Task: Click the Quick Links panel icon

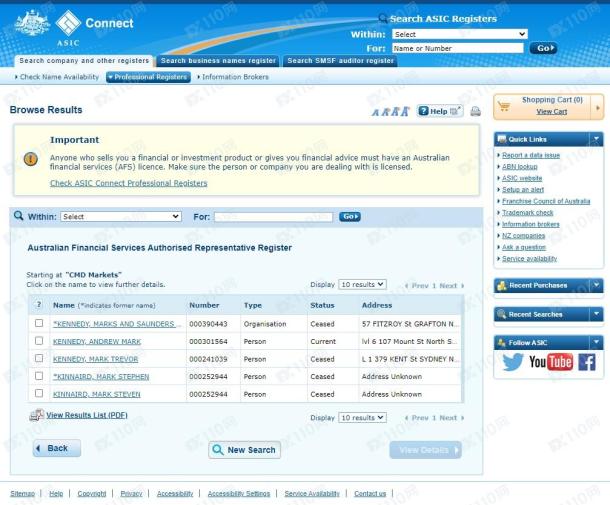Action: (502, 139)
